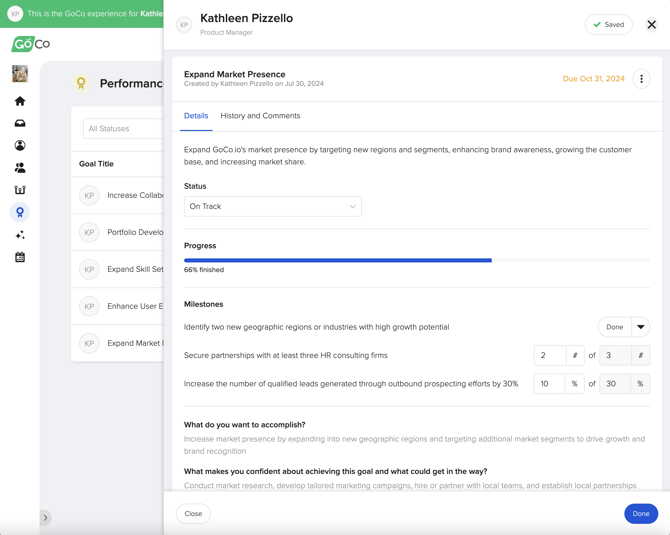Image resolution: width=670 pixels, height=535 pixels.
Task: Click leads target value field showing 30
Action: (x=614, y=384)
